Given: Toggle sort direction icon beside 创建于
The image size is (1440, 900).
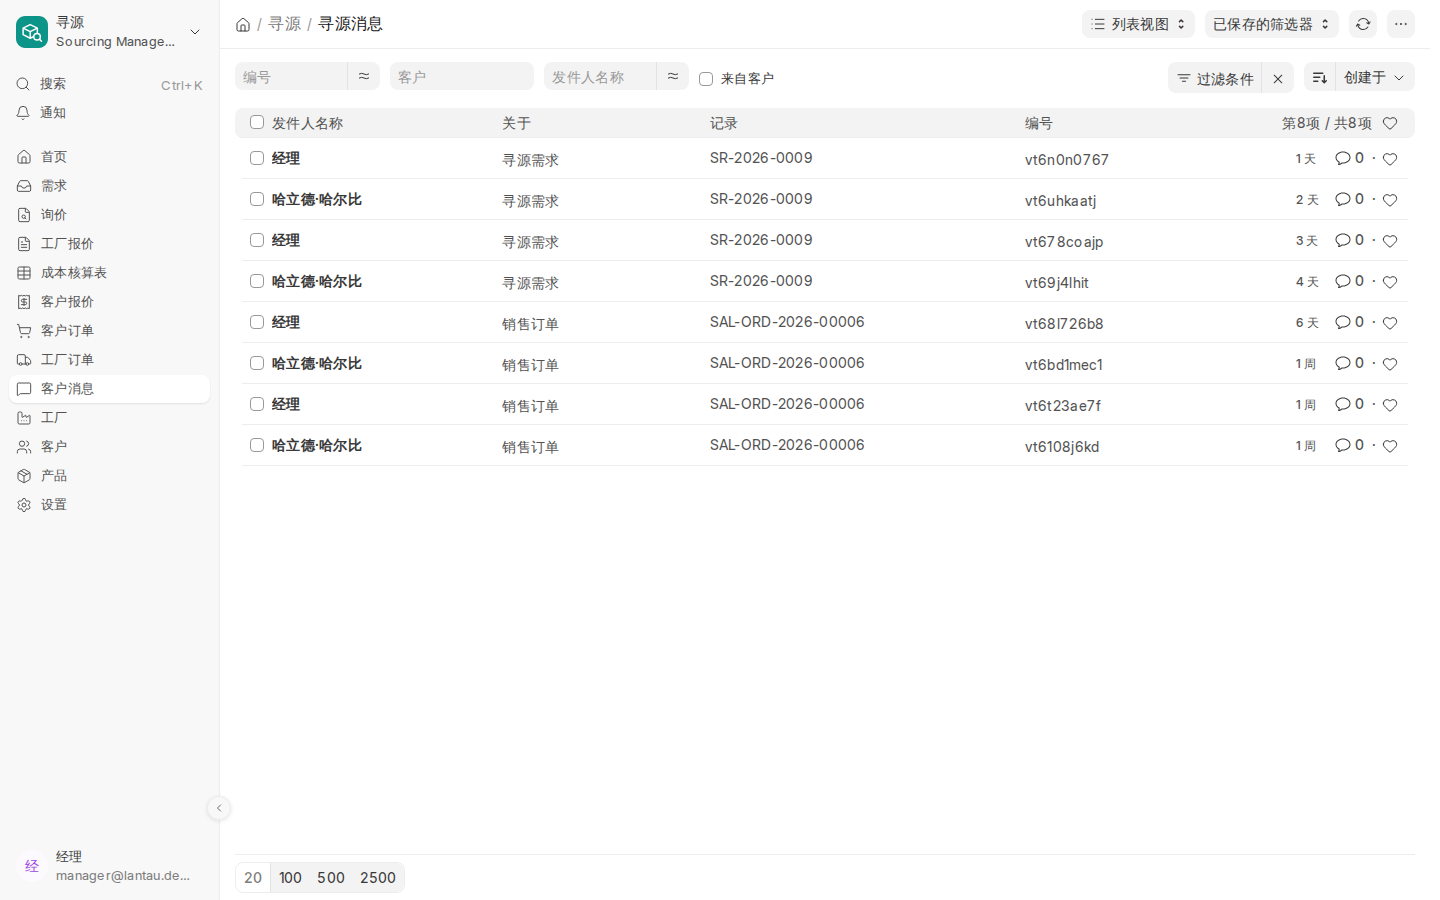Looking at the screenshot, I should pyautogui.click(x=1319, y=78).
